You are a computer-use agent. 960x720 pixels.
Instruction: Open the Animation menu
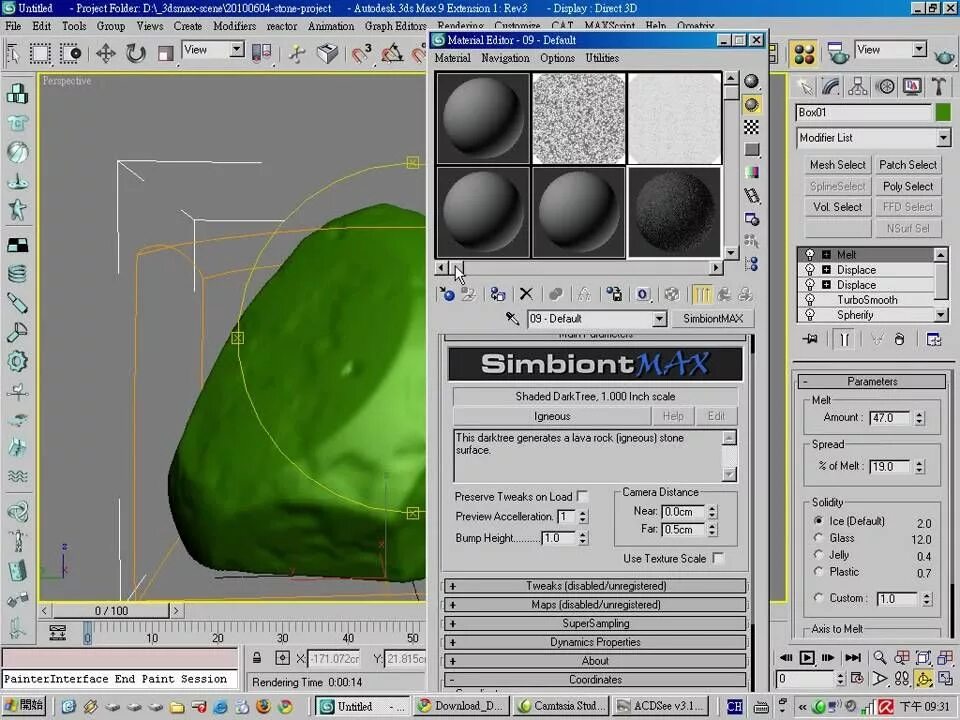point(331,26)
